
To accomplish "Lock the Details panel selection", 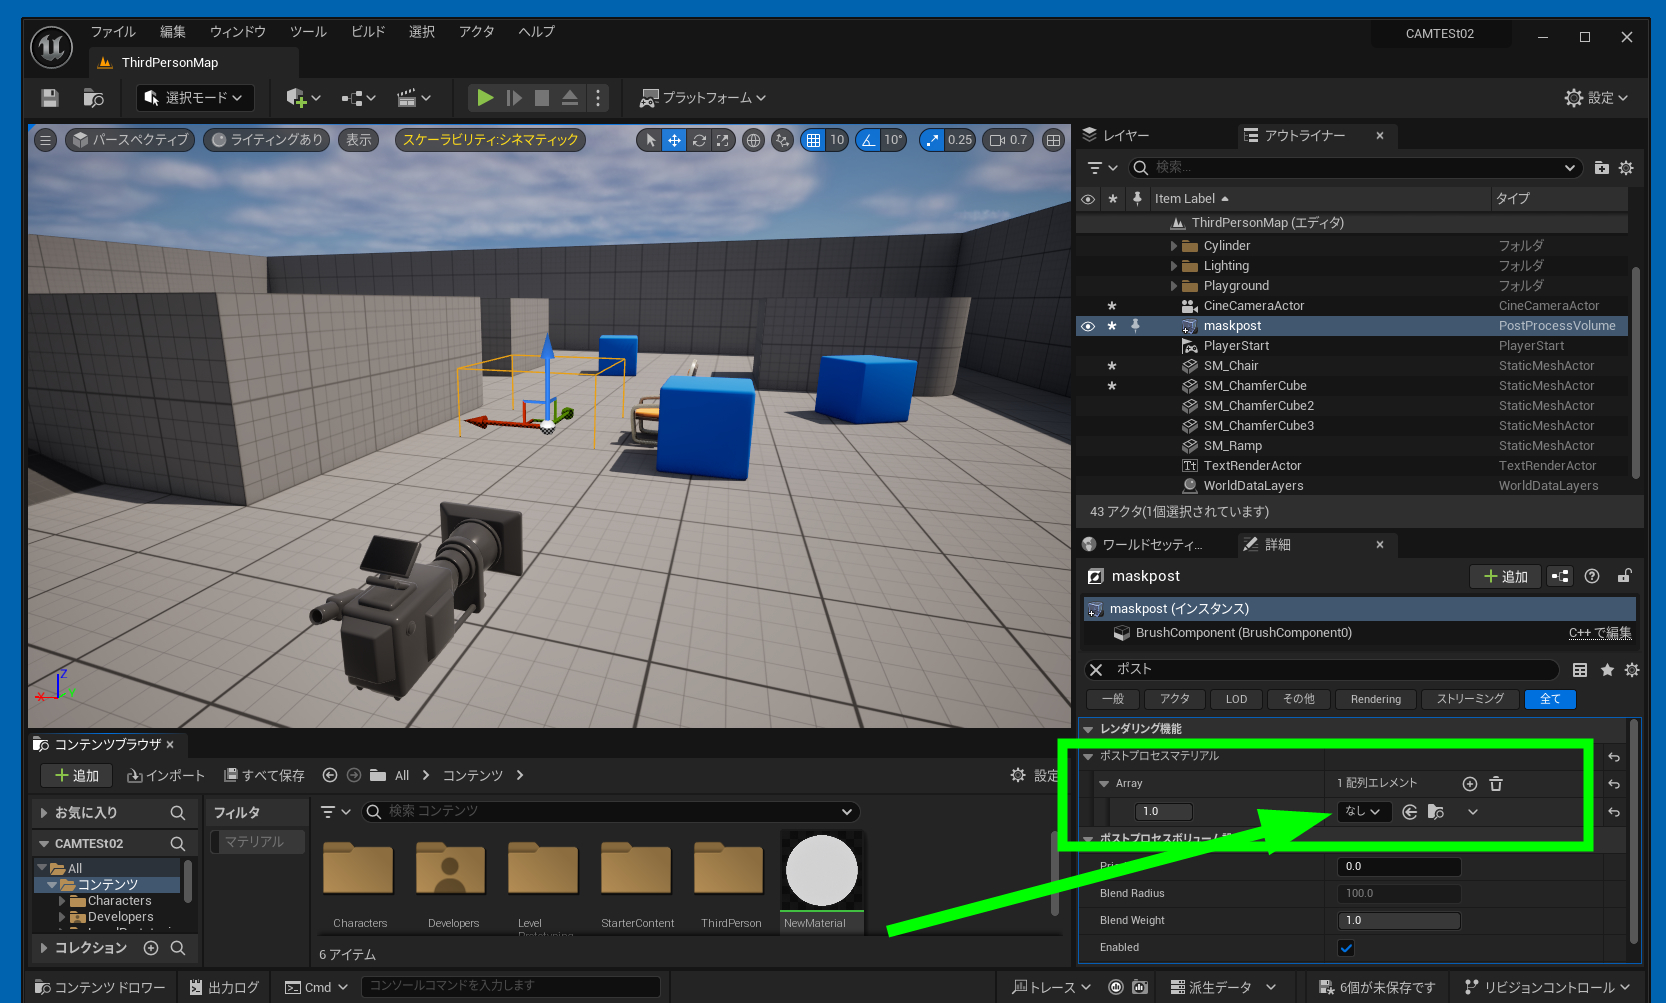I will pyautogui.click(x=1624, y=576).
